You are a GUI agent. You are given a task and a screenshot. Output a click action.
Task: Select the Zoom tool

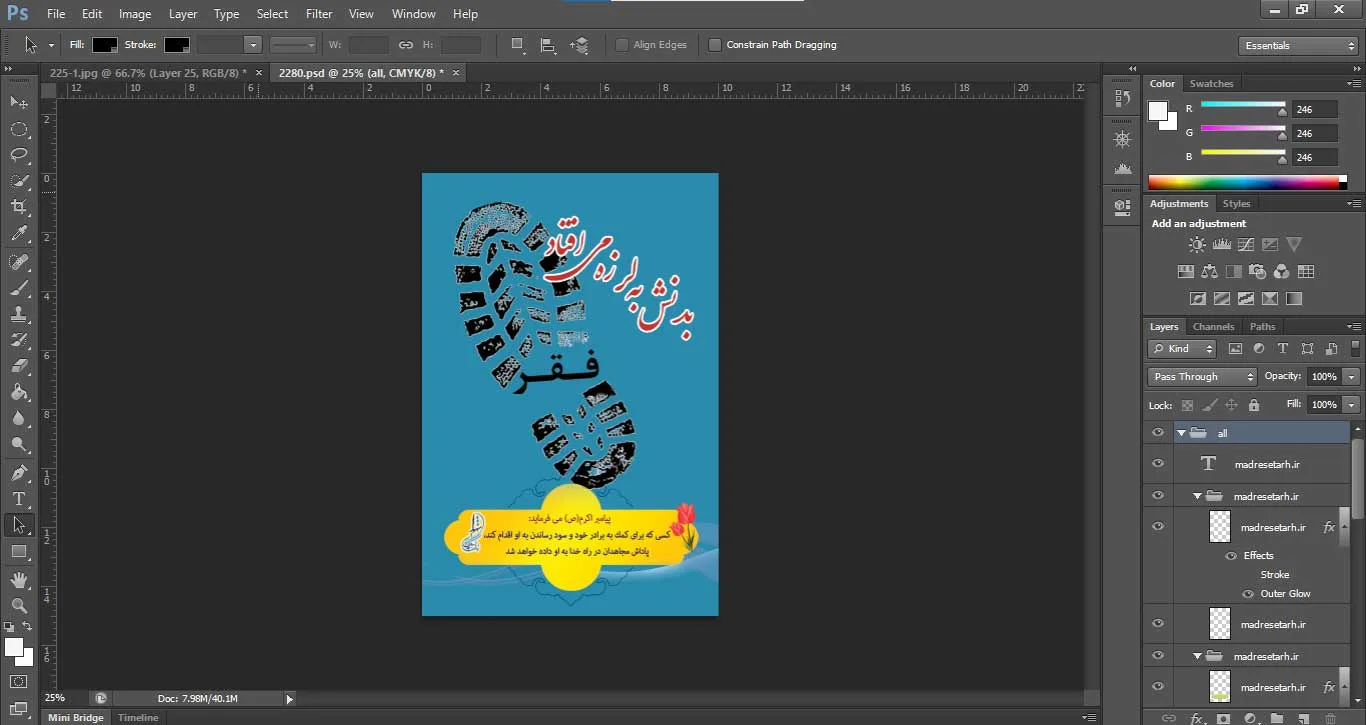19,605
